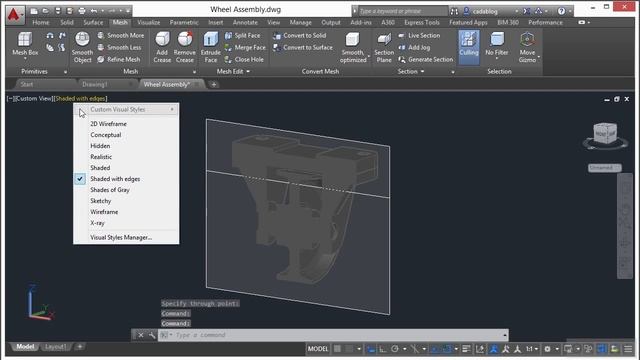Open the annotation scale 1:1 dropdown

[x=531, y=349]
